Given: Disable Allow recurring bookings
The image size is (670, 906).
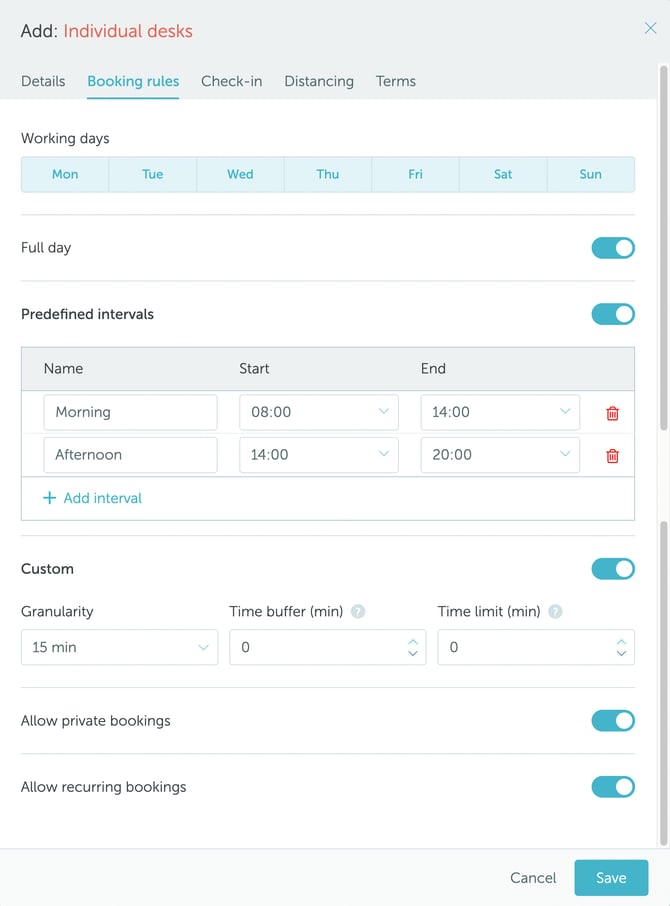Looking at the screenshot, I should 613,787.
